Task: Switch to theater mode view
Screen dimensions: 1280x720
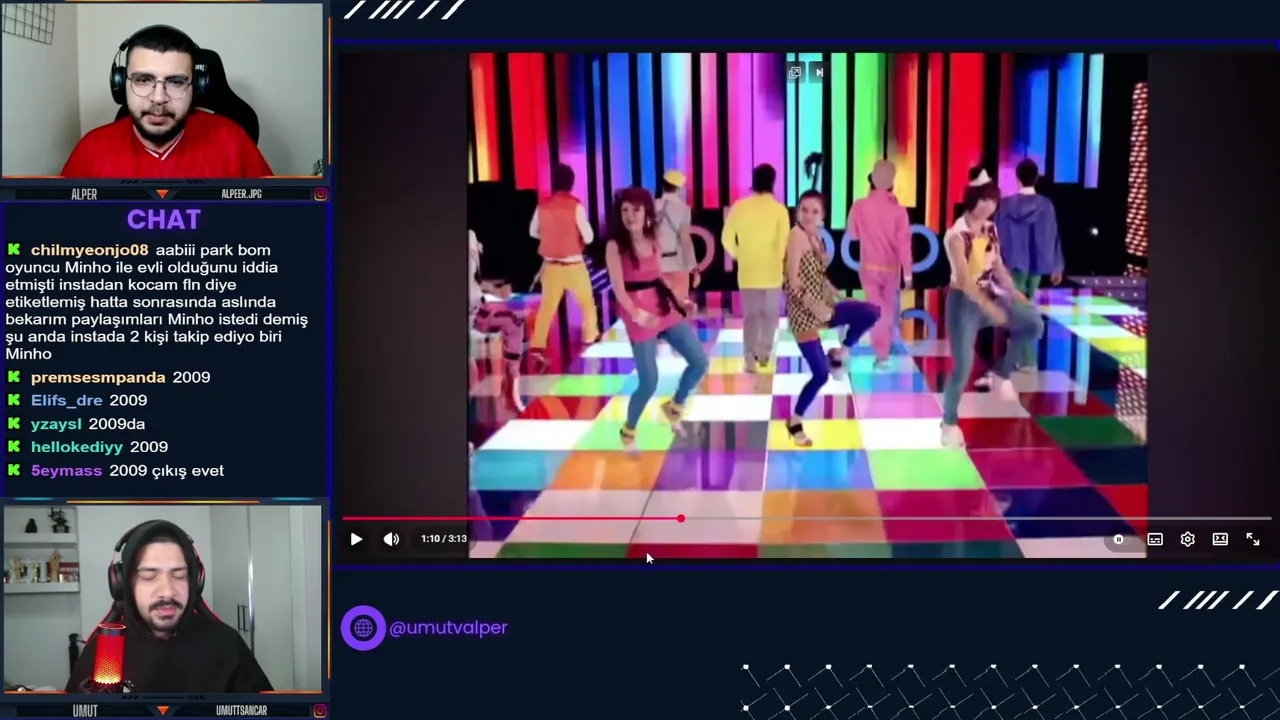Action: click(1220, 539)
